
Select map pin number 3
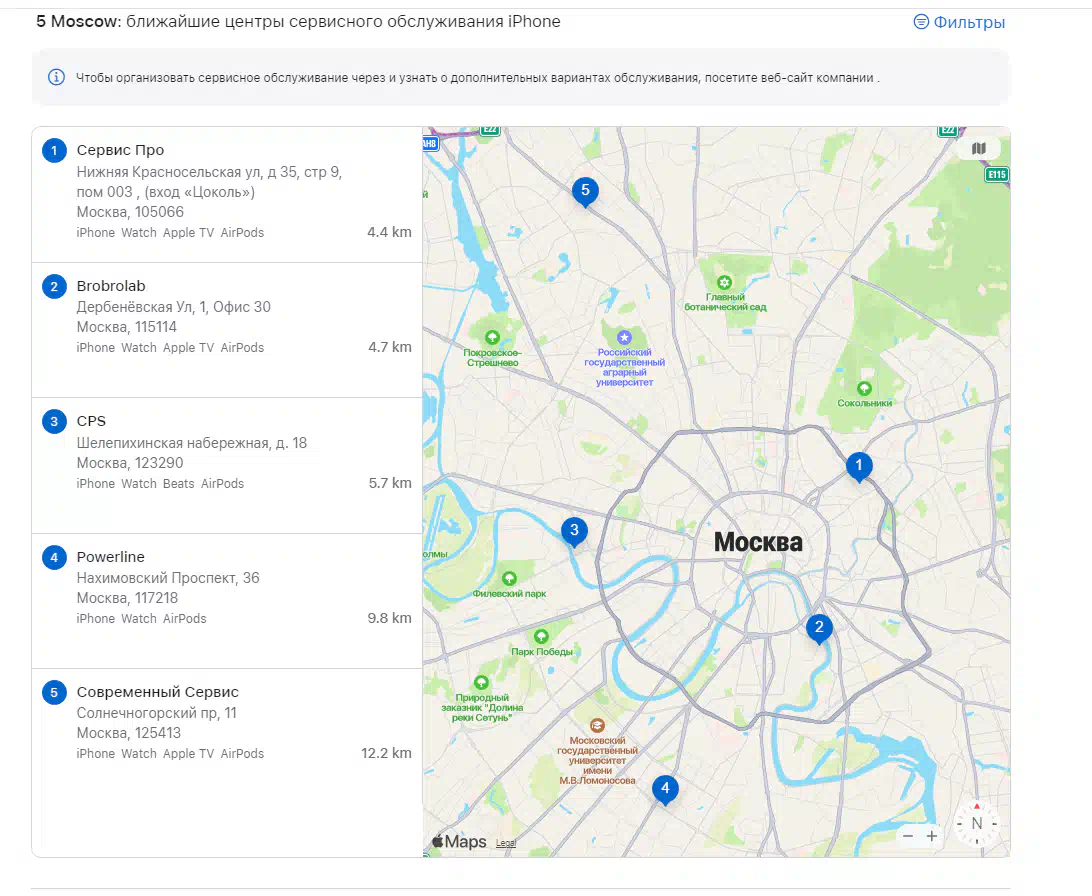coord(574,531)
